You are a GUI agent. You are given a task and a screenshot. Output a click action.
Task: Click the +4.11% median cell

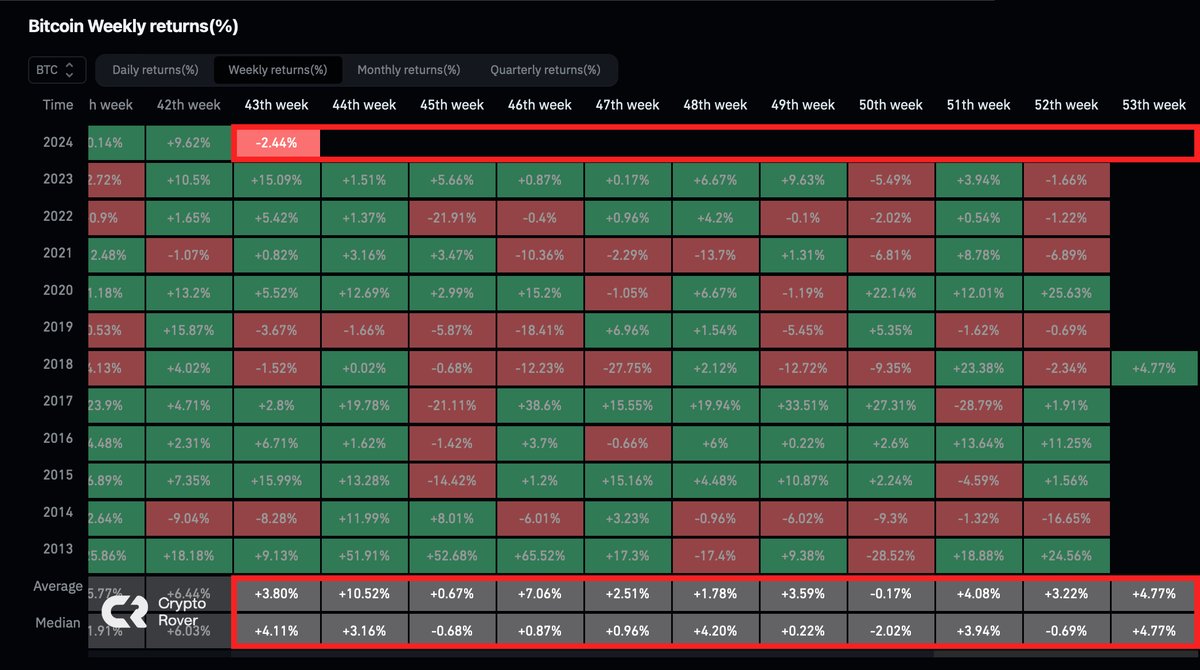[277, 631]
